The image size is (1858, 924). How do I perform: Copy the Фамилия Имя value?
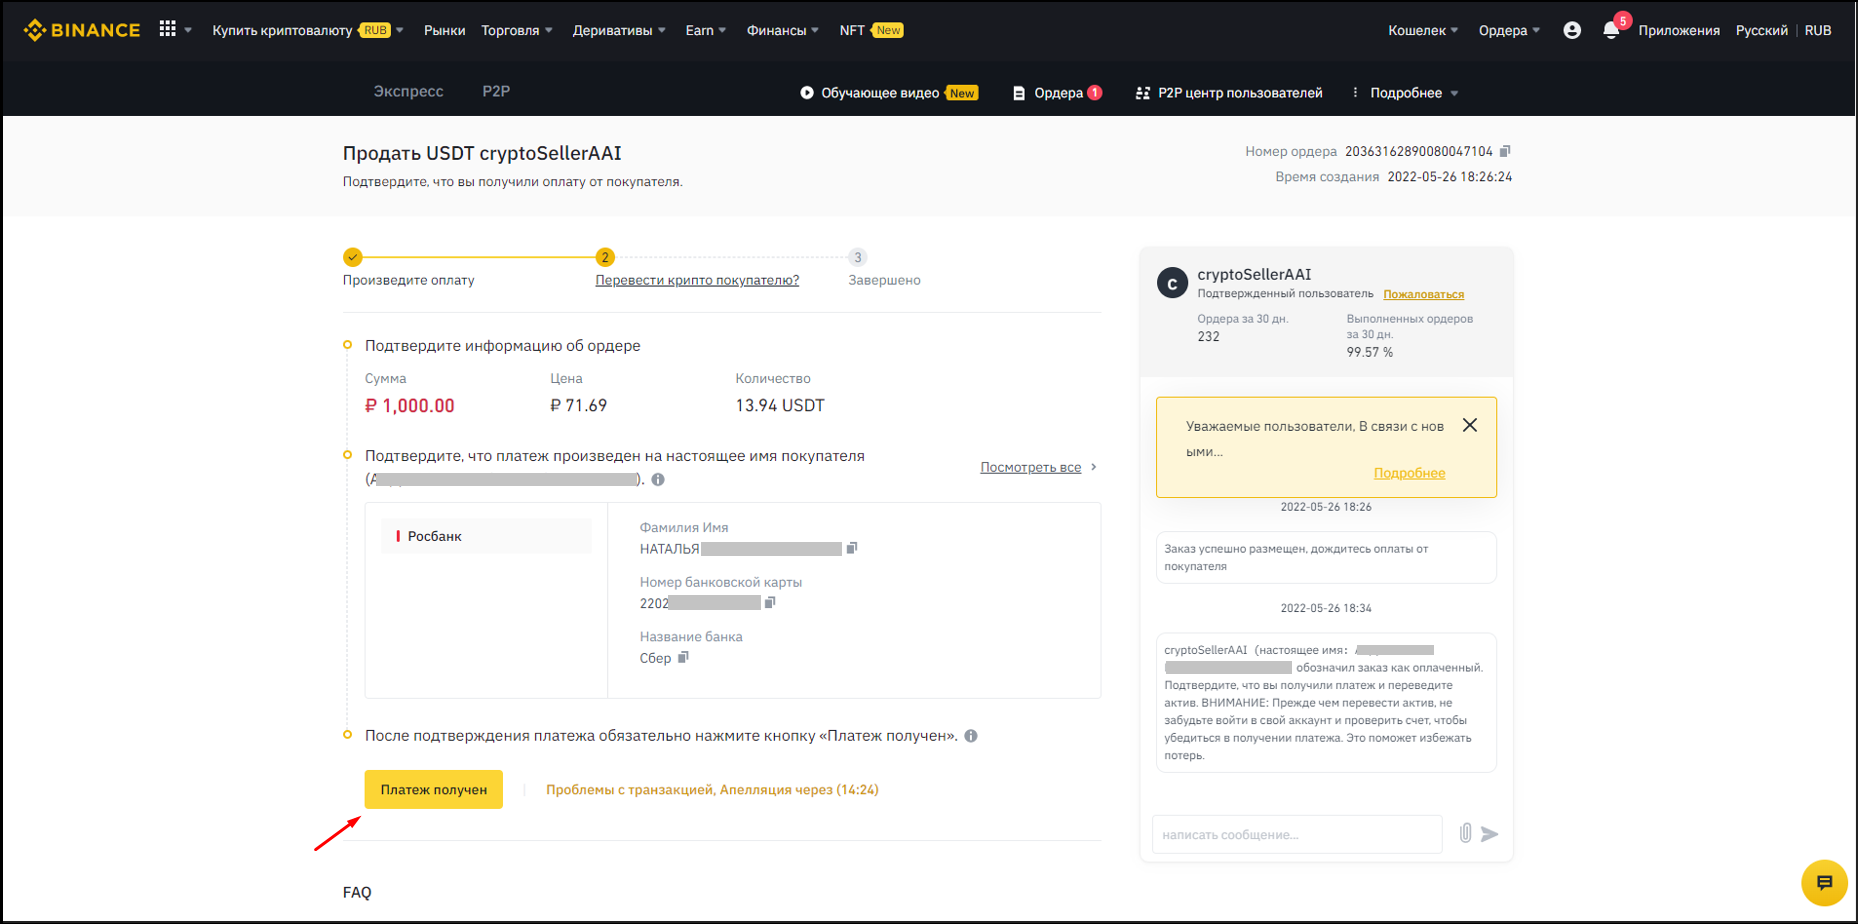[852, 548]
